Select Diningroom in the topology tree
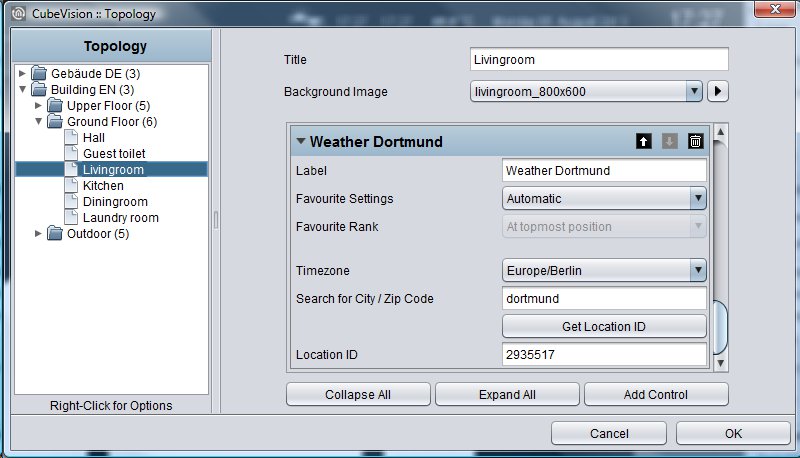This screenshot has height=458, width=800. (x=115, y=201)
